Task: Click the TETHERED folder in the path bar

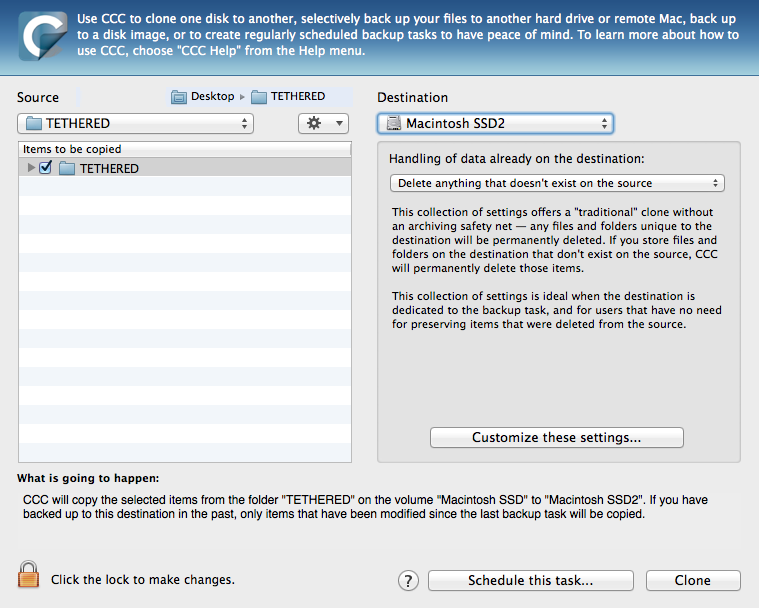Action: tap(288, 97)
